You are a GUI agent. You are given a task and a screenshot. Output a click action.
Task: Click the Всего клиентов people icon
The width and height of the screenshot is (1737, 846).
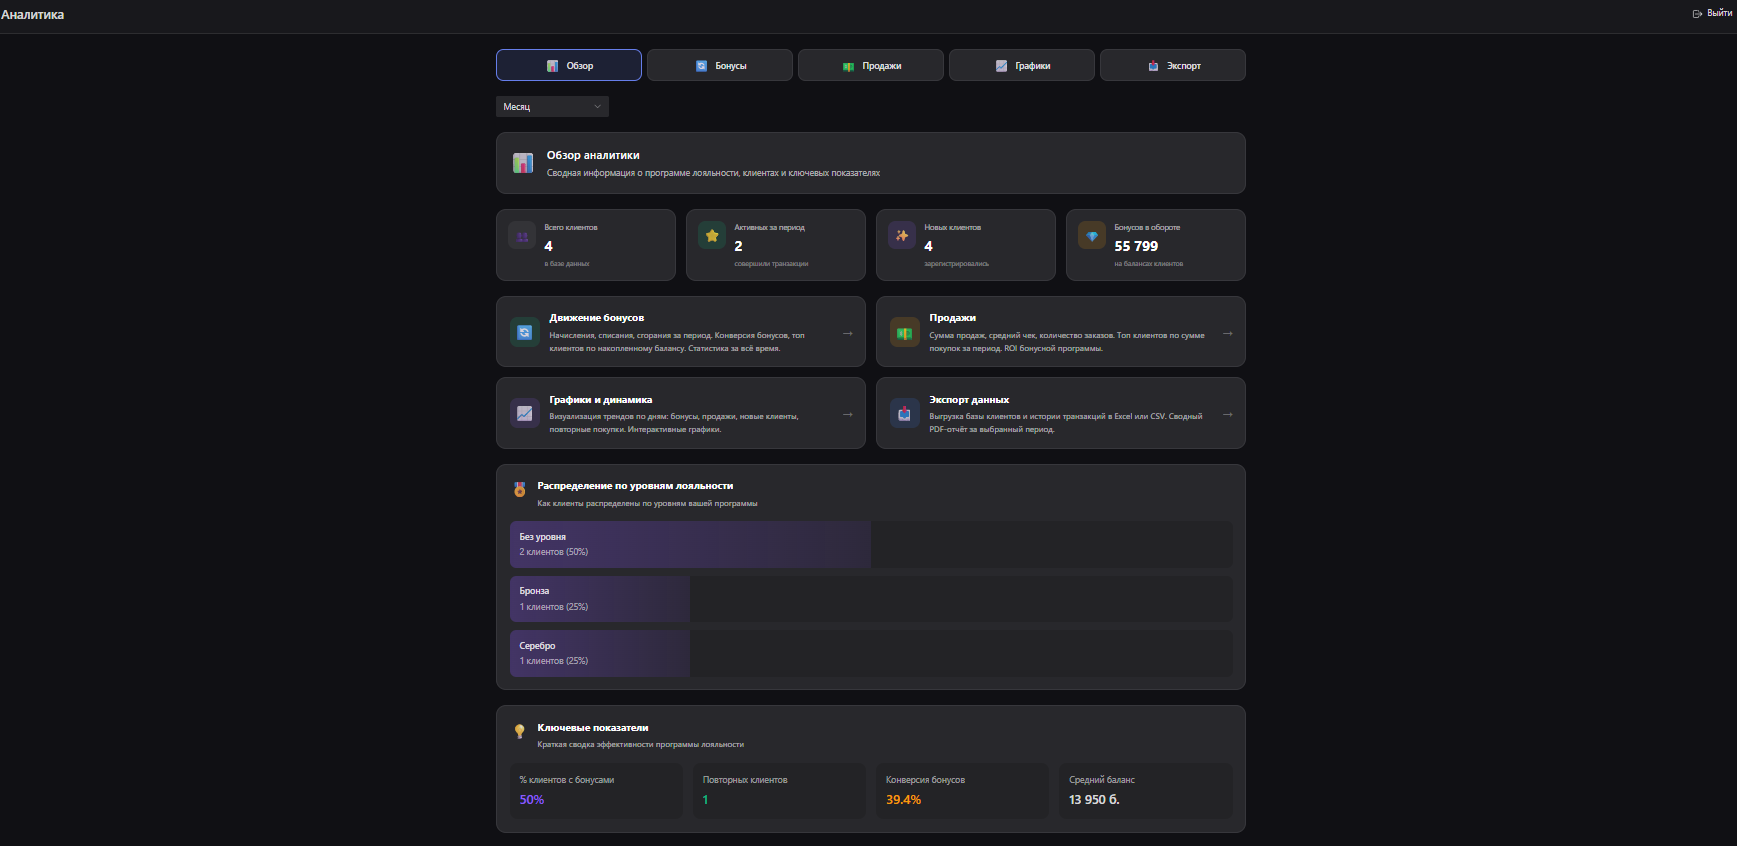(x=522, y=236)
